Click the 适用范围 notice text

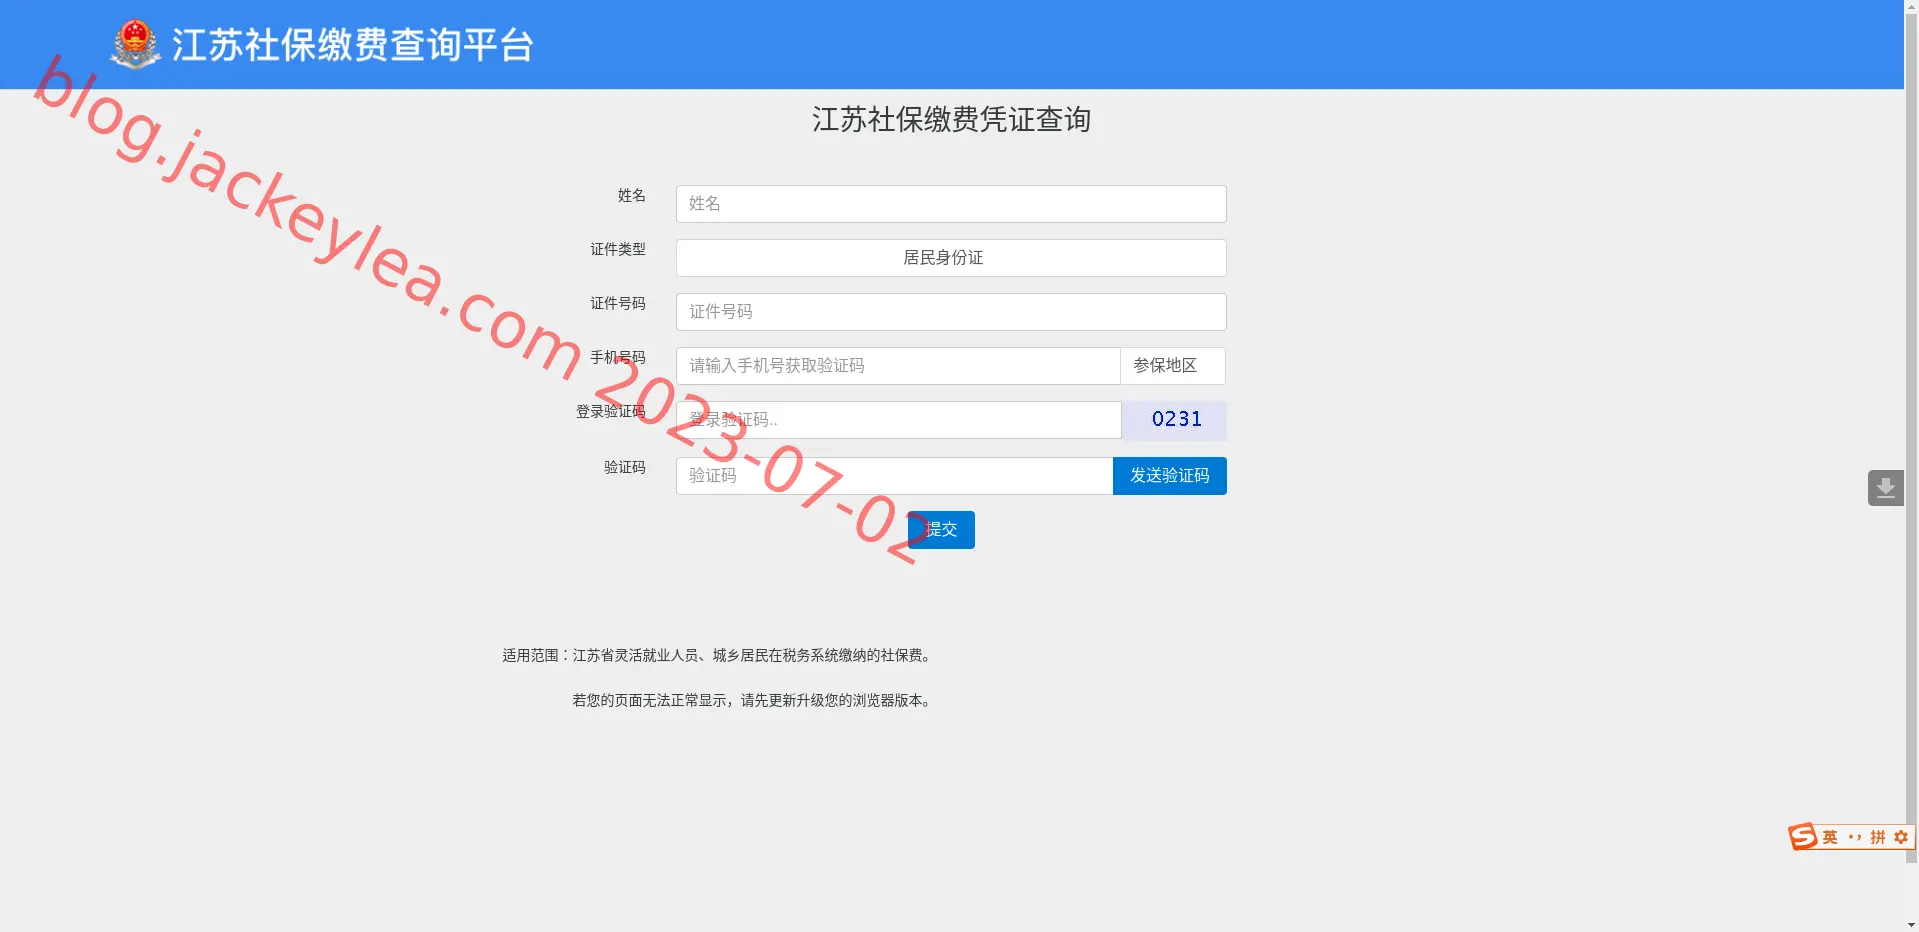click(x=719, y=656)
